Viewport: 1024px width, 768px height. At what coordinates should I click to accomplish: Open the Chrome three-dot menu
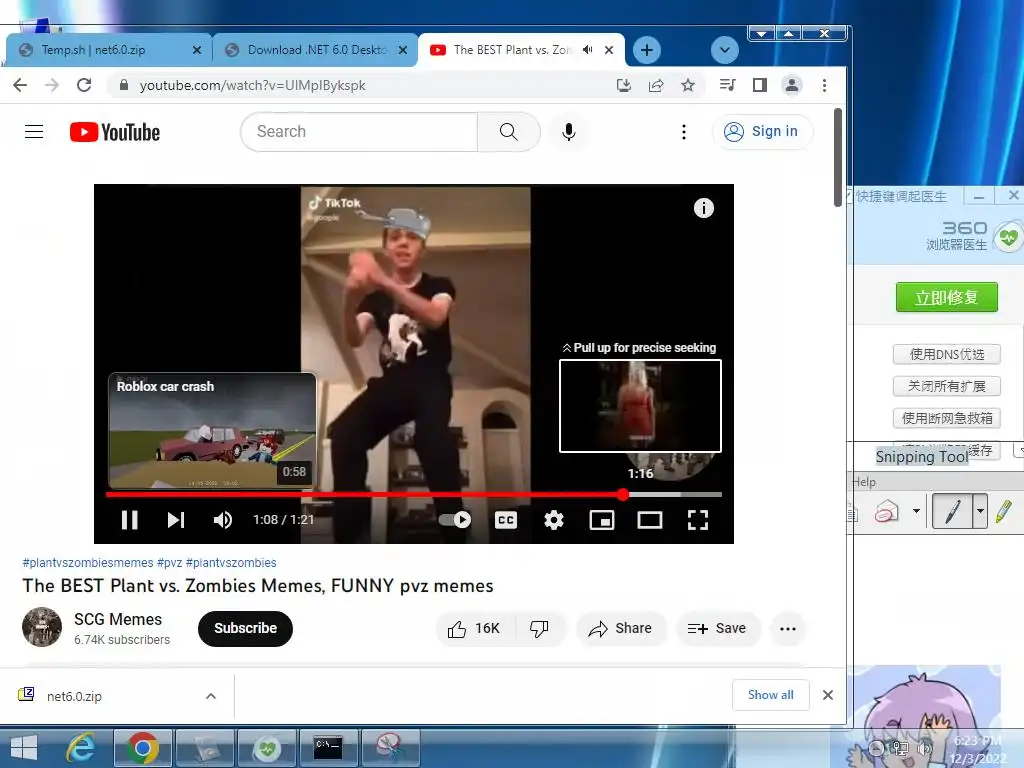click(x=824, y=85)
